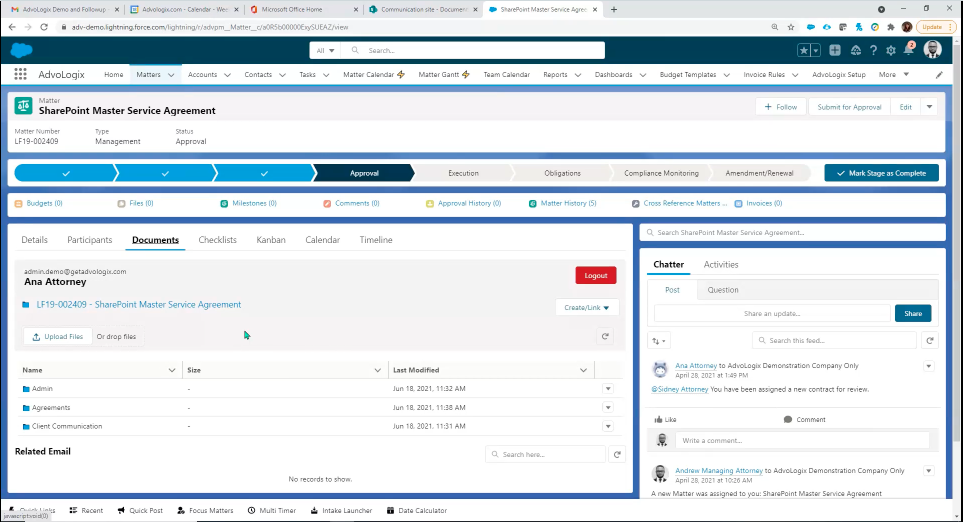Image resolution: width=963 pixels, height=522 pixels.
Task: Open the Salesforce notifications bell
Action: [x=908, y=50]
